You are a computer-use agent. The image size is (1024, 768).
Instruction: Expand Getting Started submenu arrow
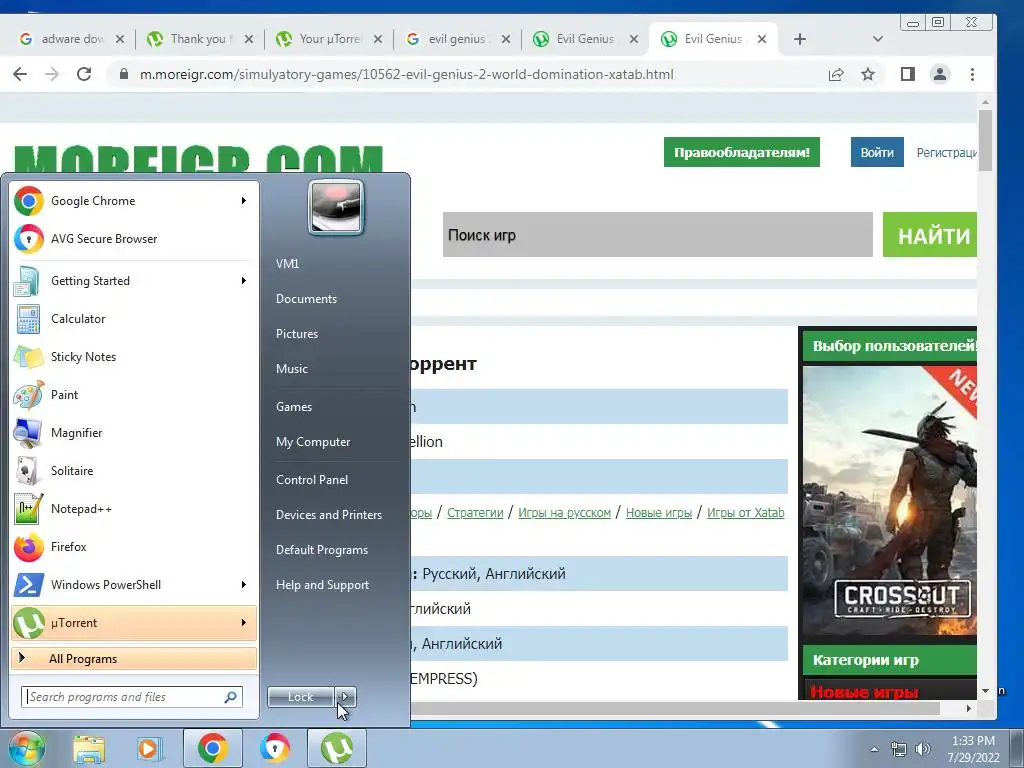tap(244, 281)
